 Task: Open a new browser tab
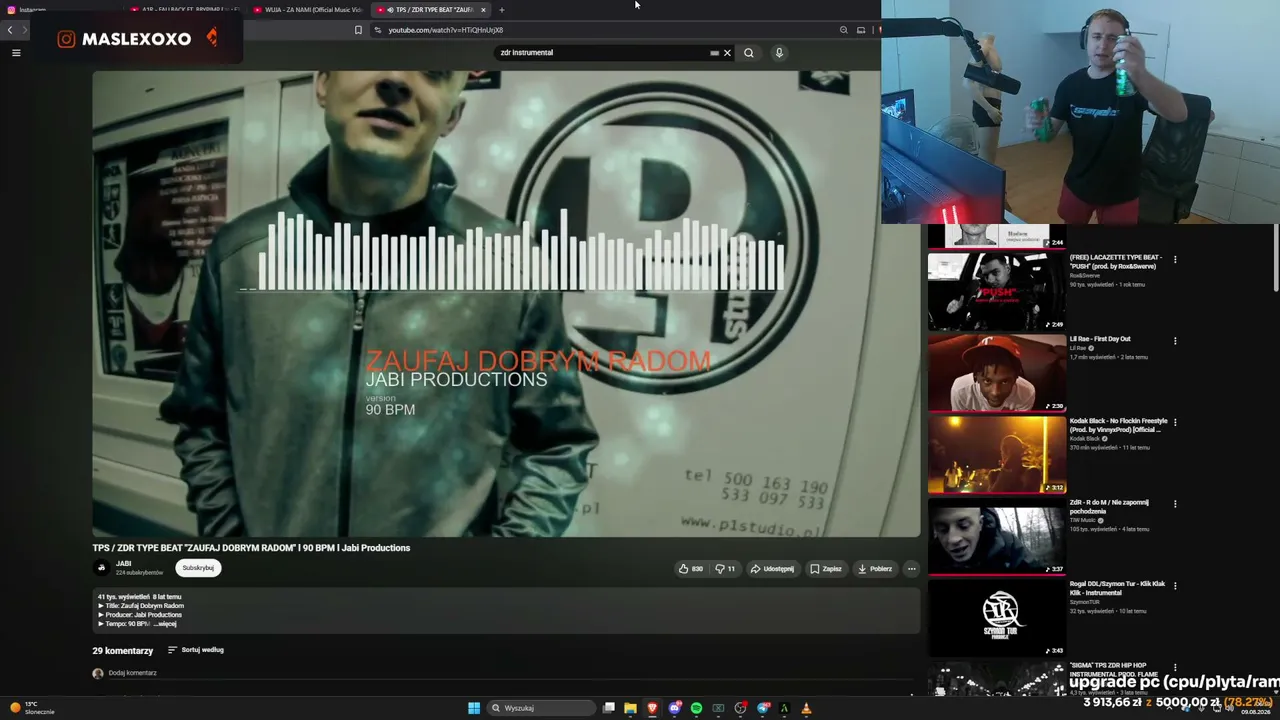[502, 10]
